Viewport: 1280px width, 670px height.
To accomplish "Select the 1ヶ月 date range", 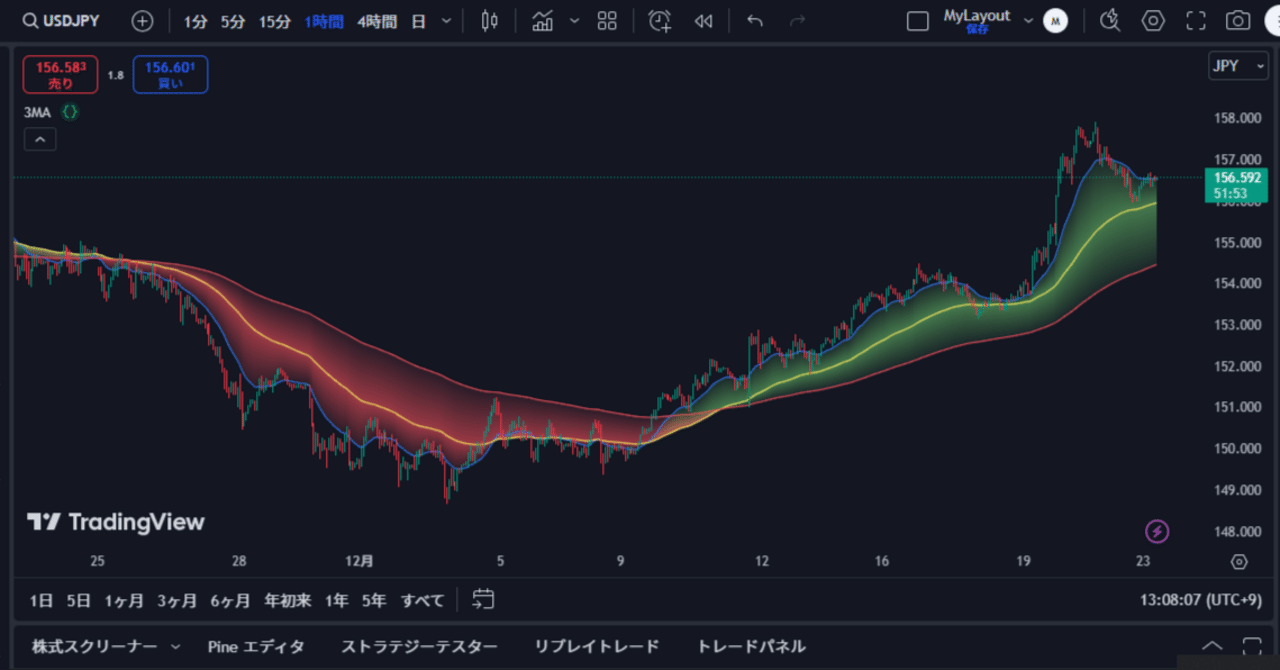I will pos(124,600).
